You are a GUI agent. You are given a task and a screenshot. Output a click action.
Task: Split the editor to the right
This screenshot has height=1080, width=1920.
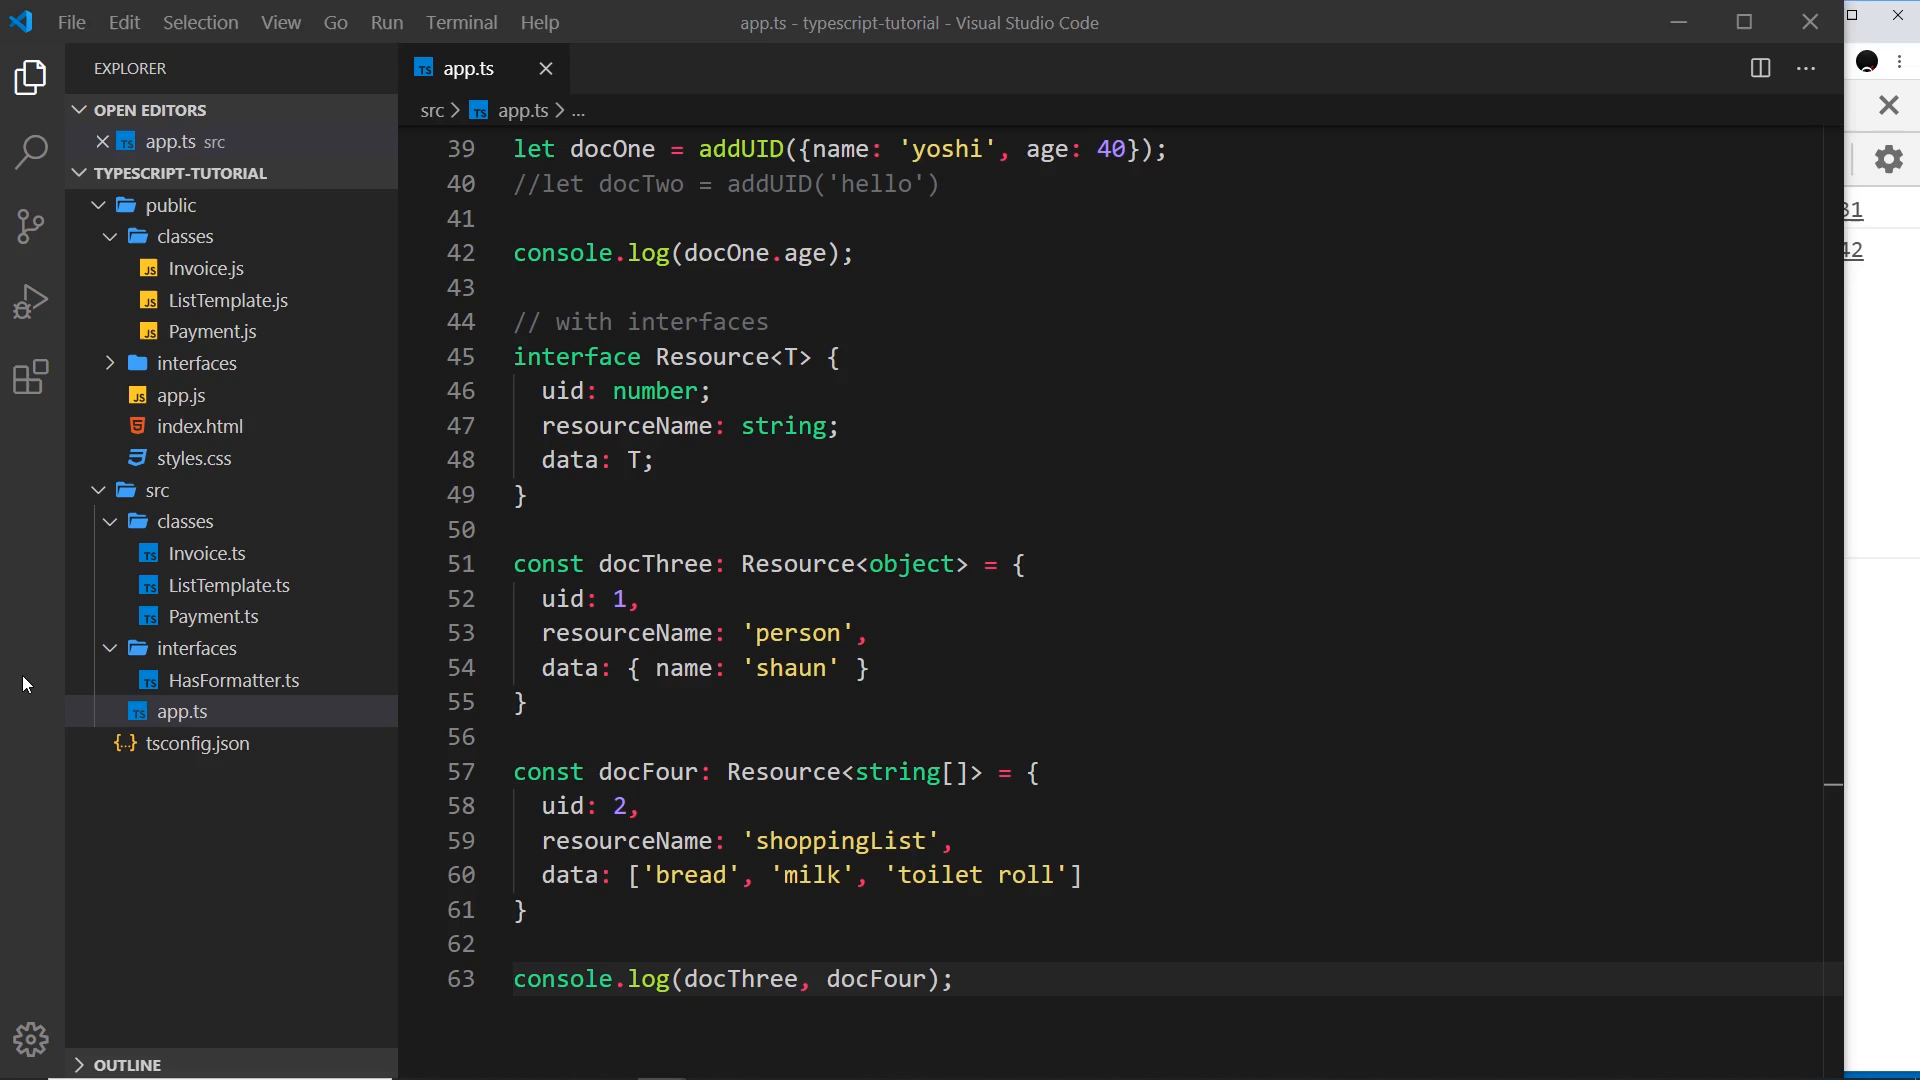(x=1760, y=68)
